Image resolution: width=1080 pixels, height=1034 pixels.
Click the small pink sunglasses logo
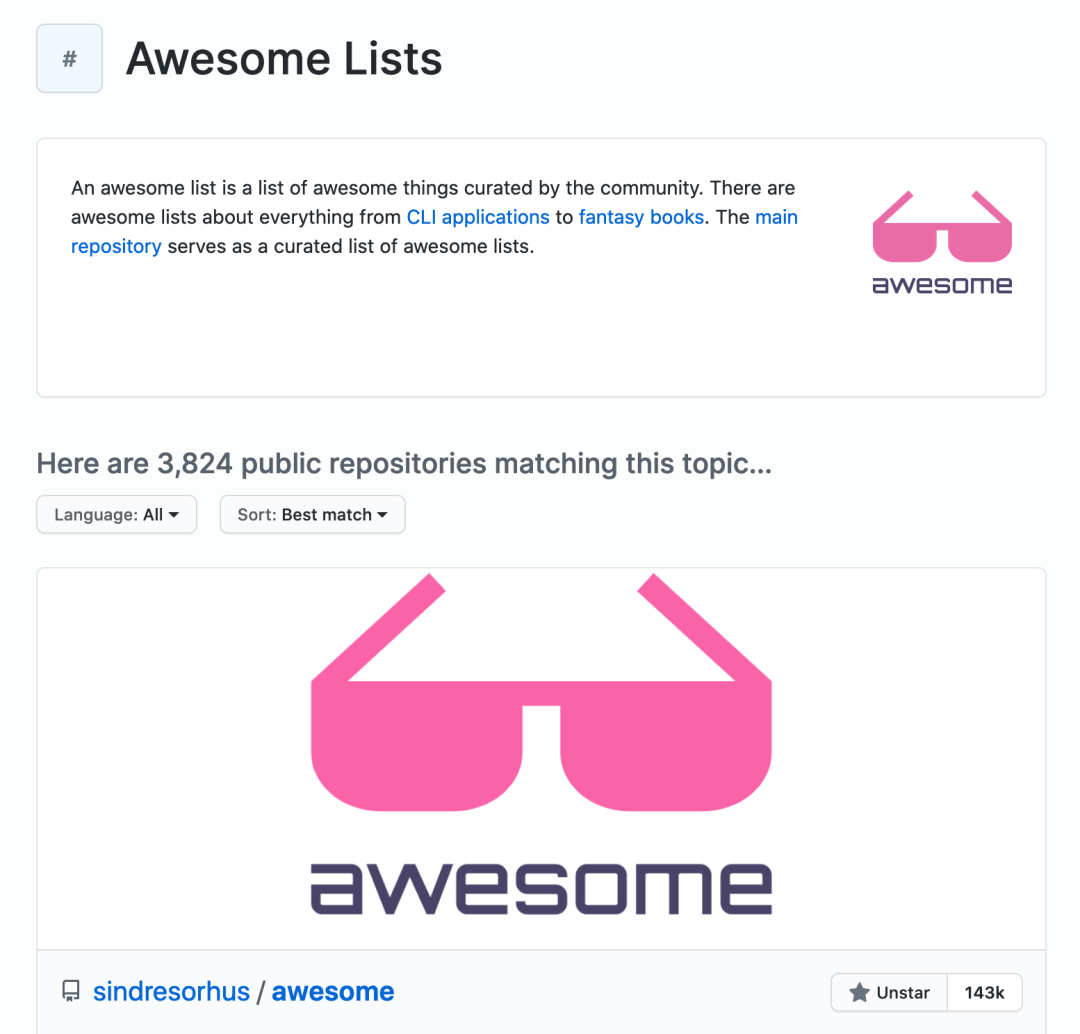coord(942,227)
